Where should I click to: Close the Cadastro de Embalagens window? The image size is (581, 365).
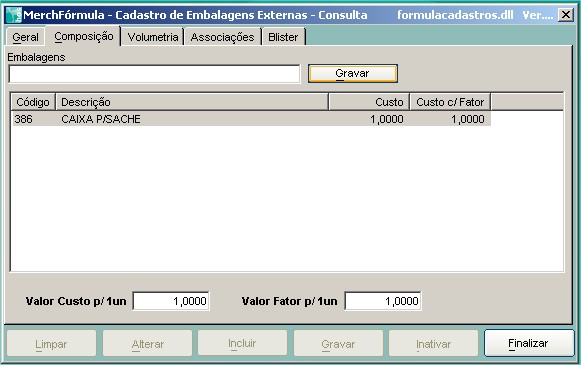click(x=566, y=15)
